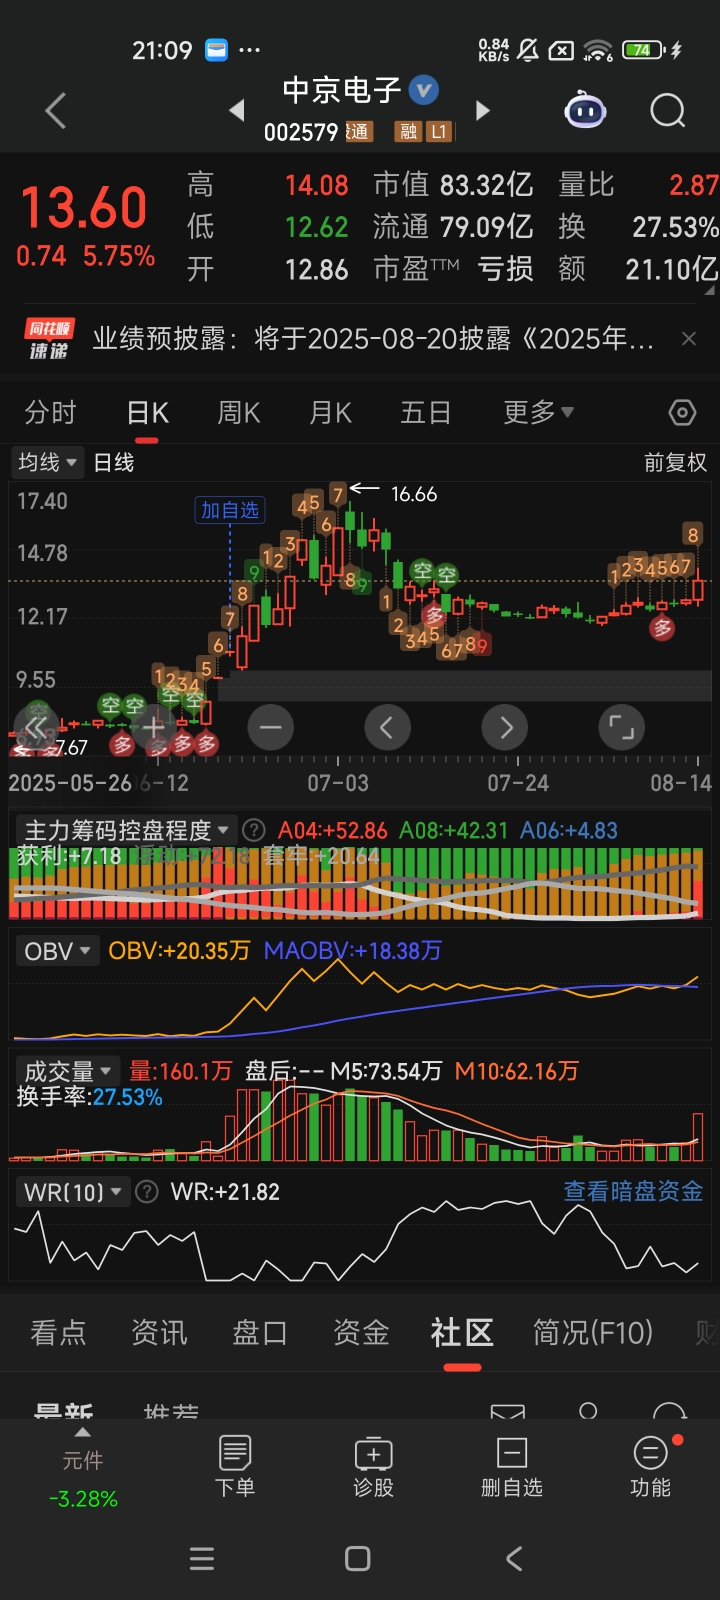This screenshot has height=1600, width=720.
Task: Tap 删自选 to remove from watchlist
Action: tap(511, 1466)
